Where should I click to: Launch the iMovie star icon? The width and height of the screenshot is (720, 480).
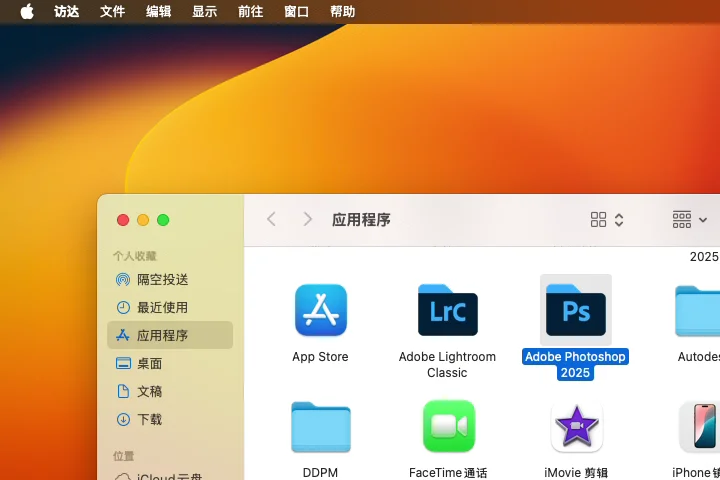pyautogui.click(x=576, y=426)
